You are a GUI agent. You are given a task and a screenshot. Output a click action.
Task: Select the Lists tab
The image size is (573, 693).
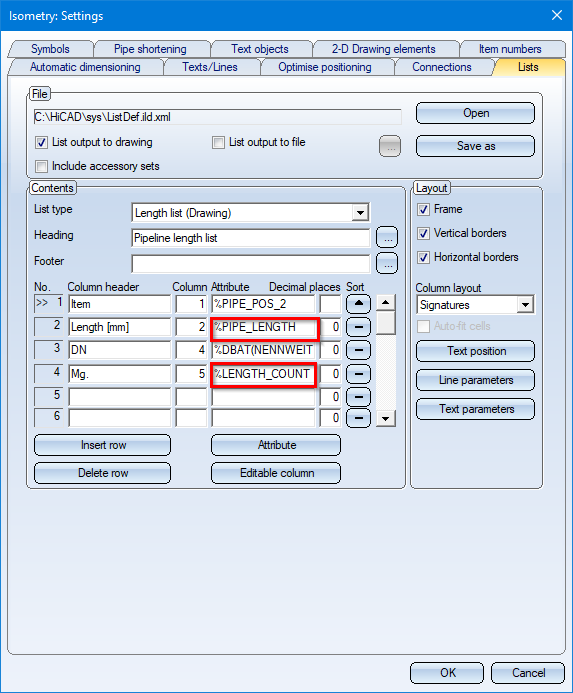coord(528,67)
